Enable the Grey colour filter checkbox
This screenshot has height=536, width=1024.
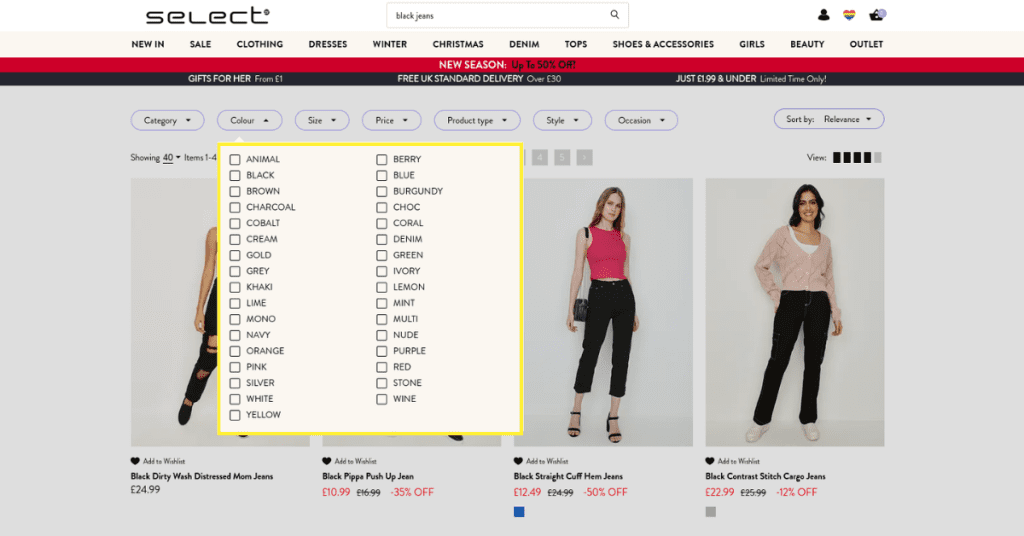click(x=235, y=271)
